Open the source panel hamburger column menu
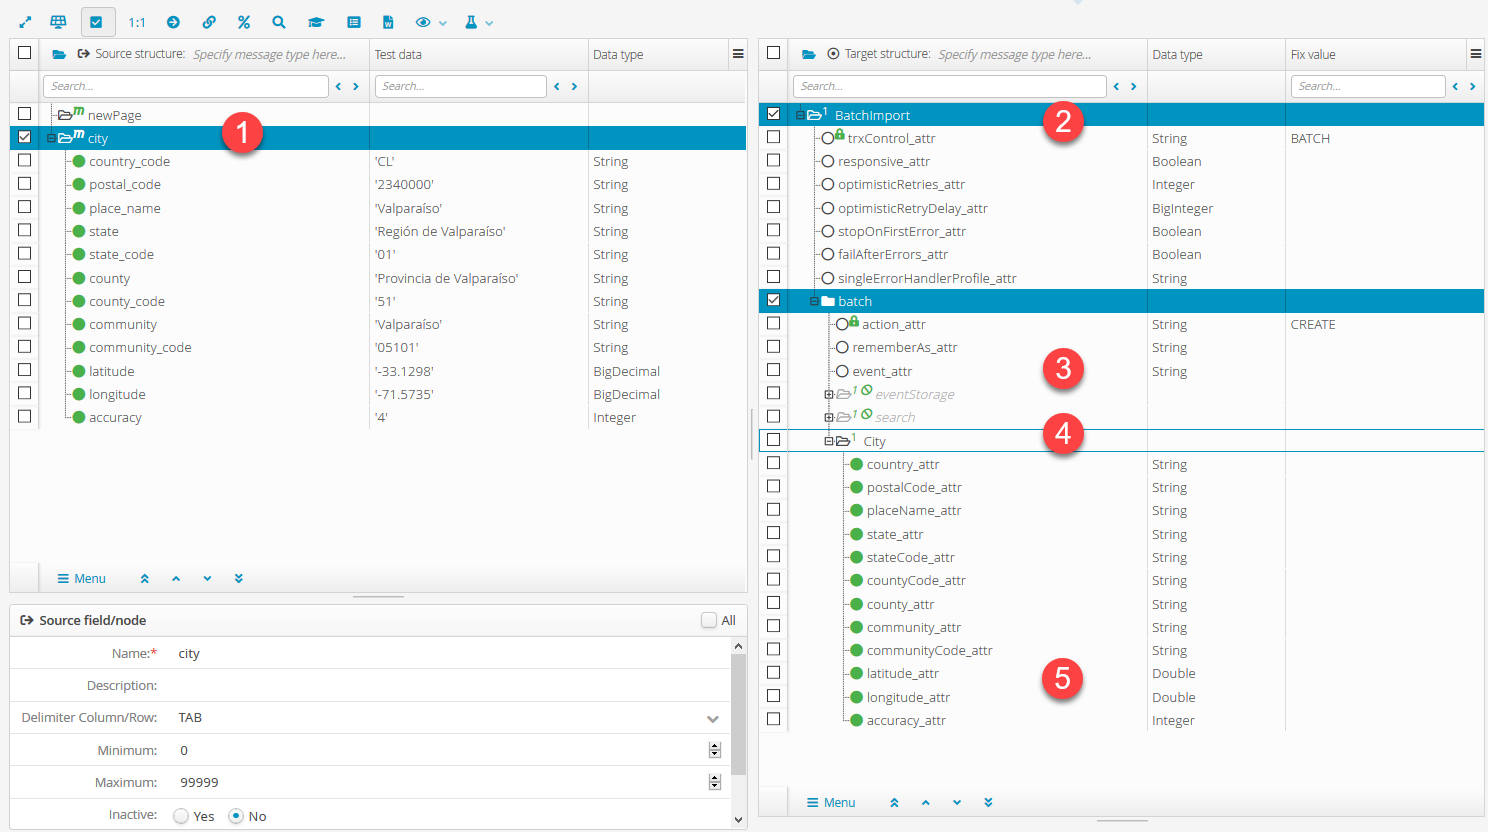Screen dimensions: 1488x832 [738, 54]
